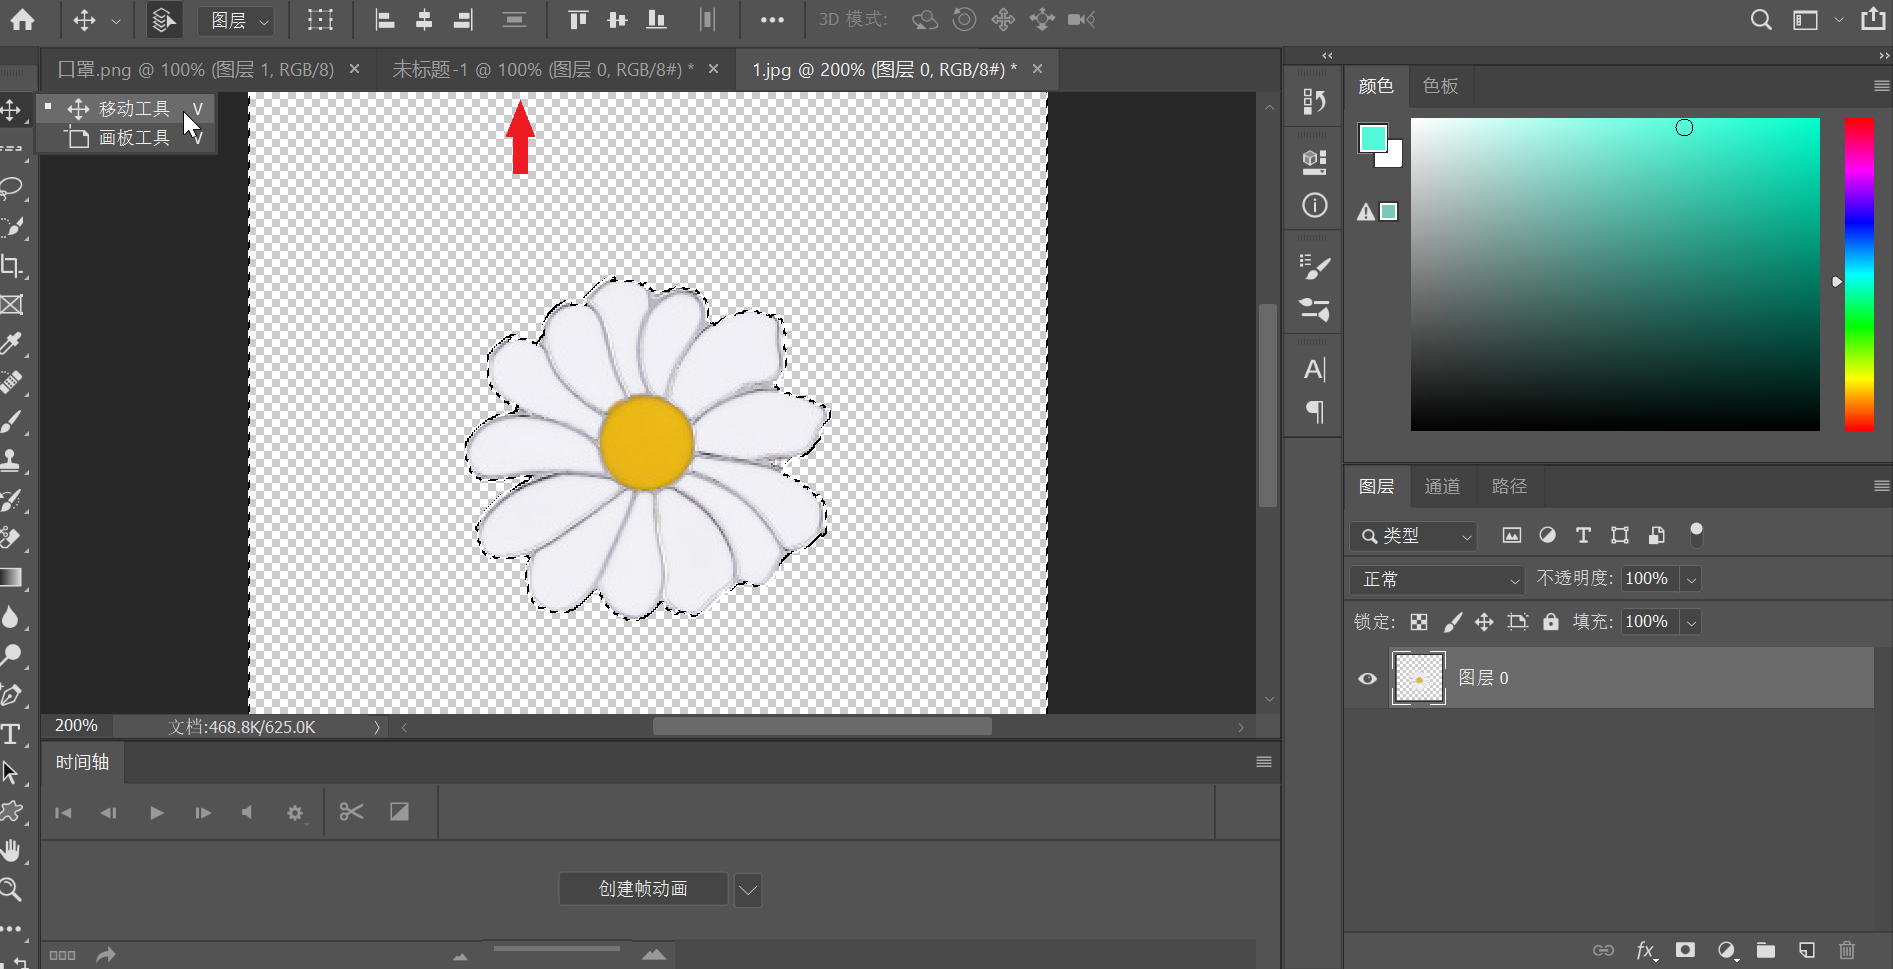1893x969 pixels.
Task: Select the Lasso tool
Action: [12, 187]
